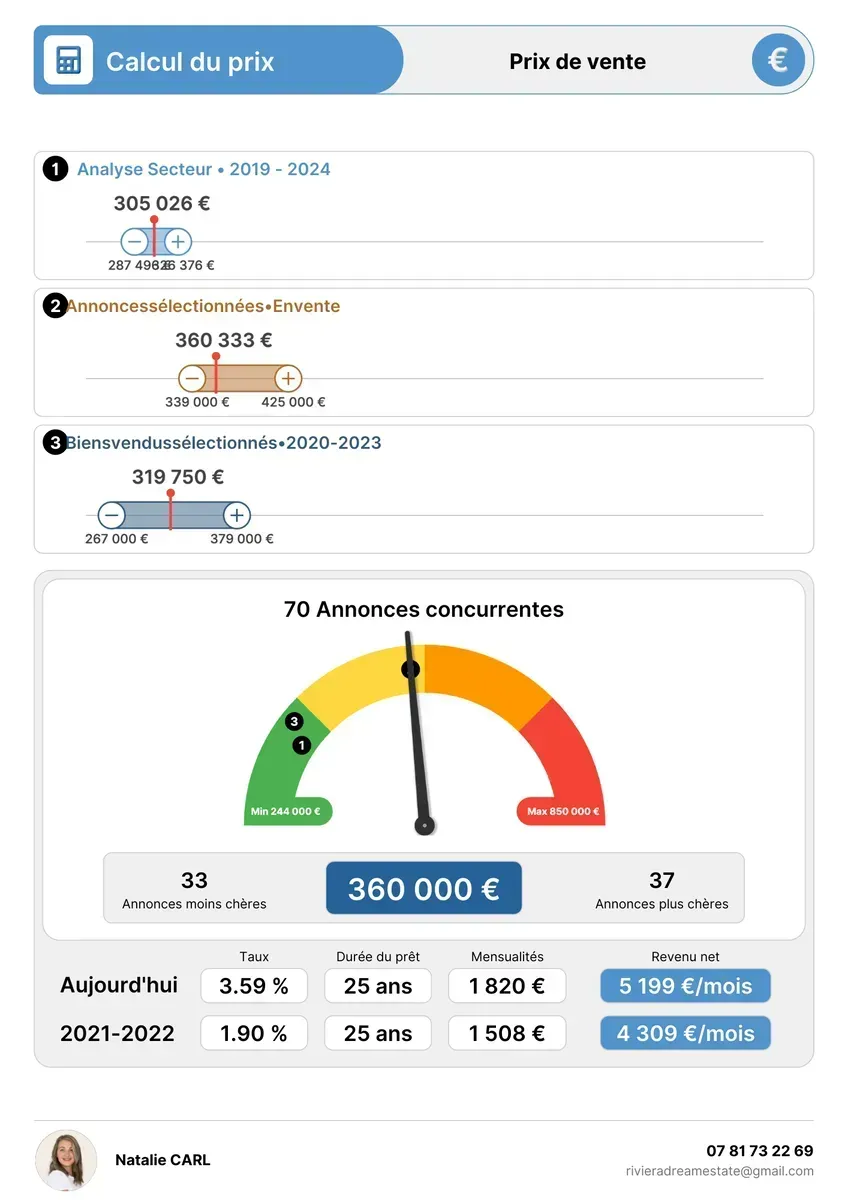This screenshot has height=1200, width=848.
Task: Click the euro icon beside Prix de vente
Action: click(x=777, y=60)
